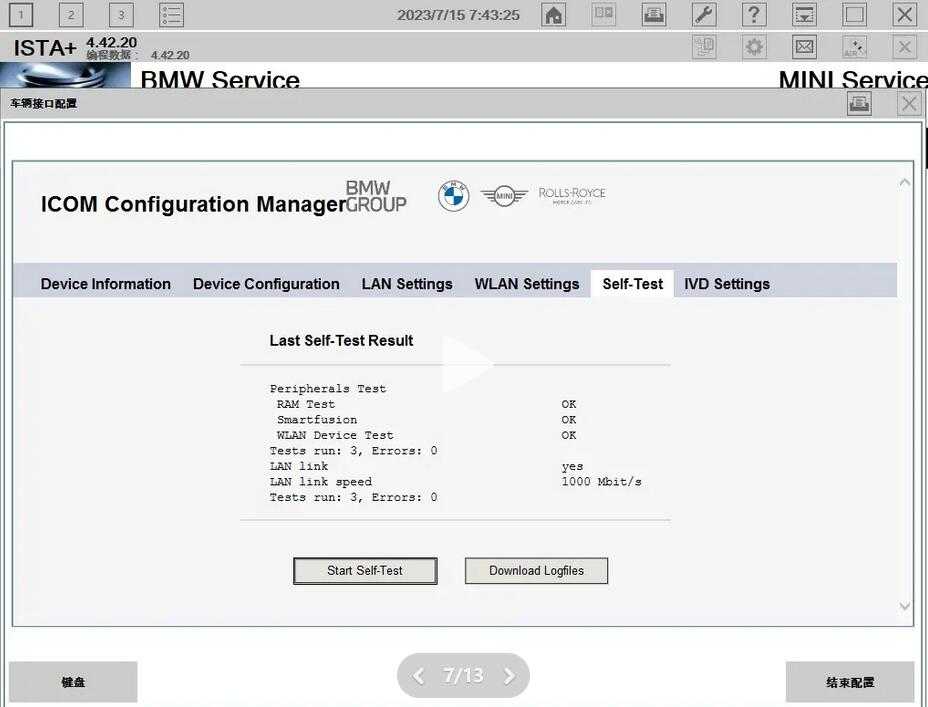The height and width of the screenshot is (707, 928).
Task: Select the Self-Test tab
Action: pos(633,284)
